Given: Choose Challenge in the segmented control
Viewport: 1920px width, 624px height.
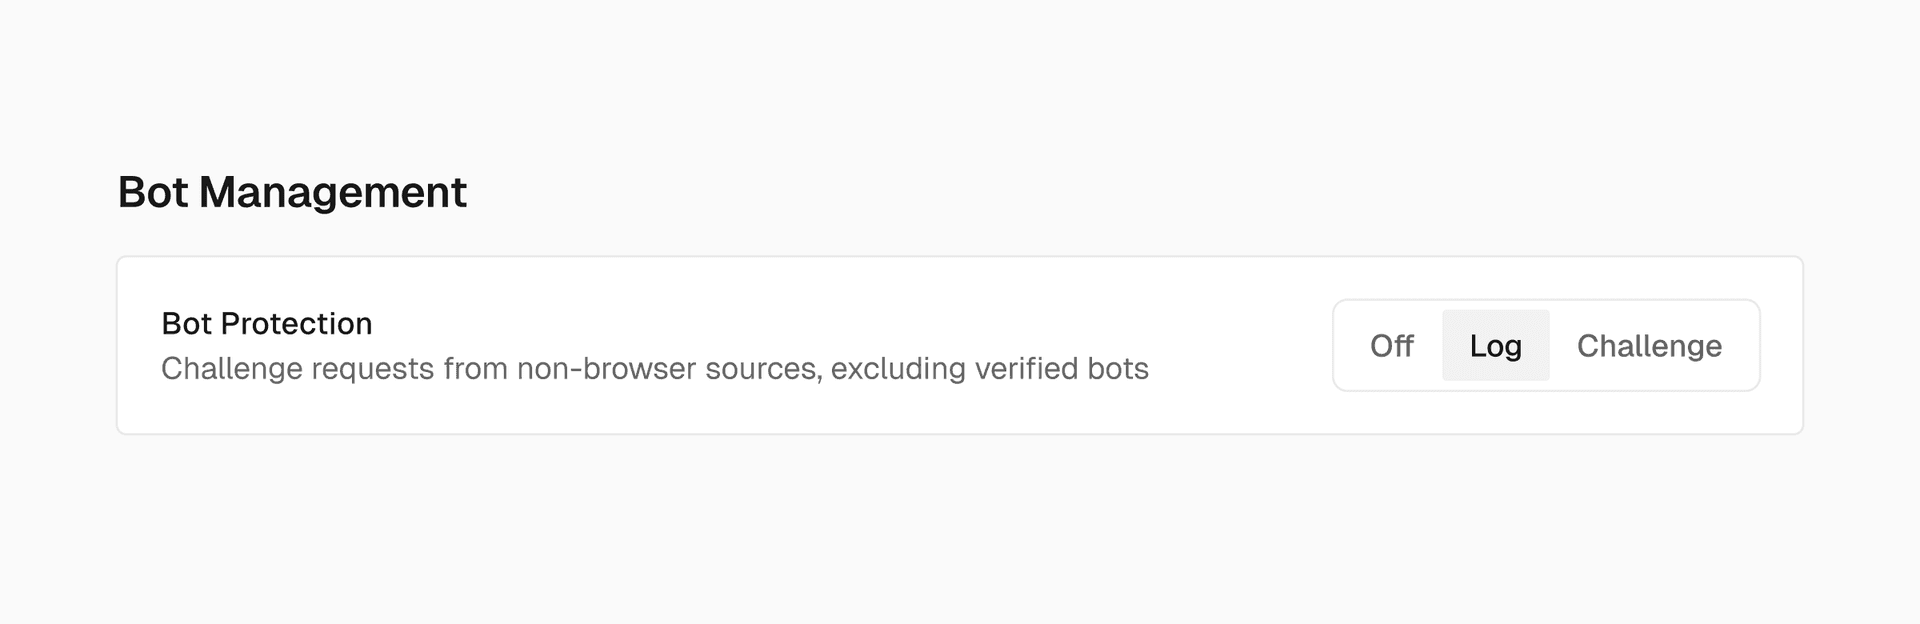Looking at the screenshot, I should click(x=1649, y=346).
